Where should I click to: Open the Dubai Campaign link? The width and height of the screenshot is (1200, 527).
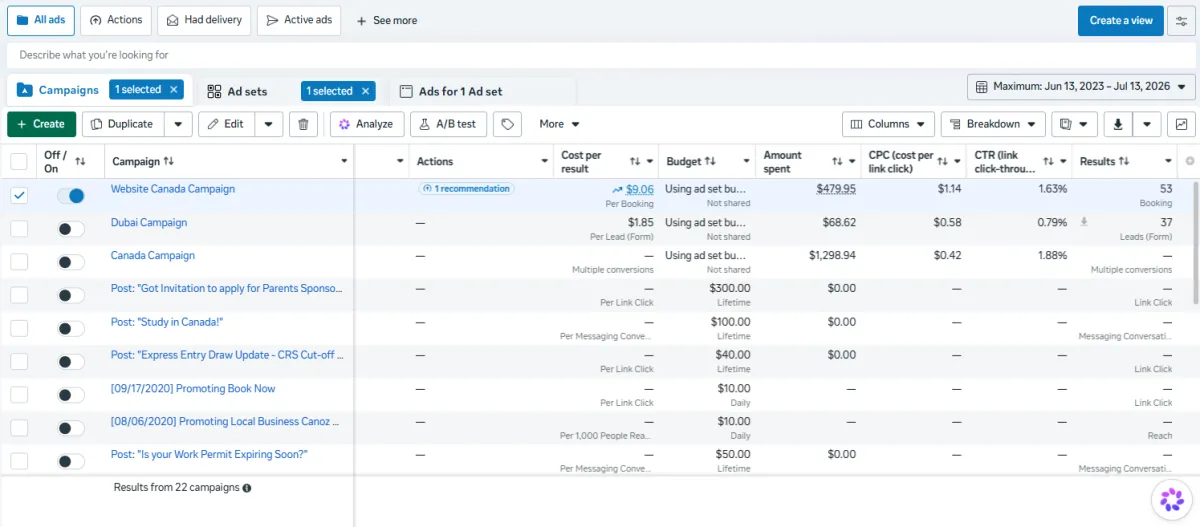(x=149, y=222)
